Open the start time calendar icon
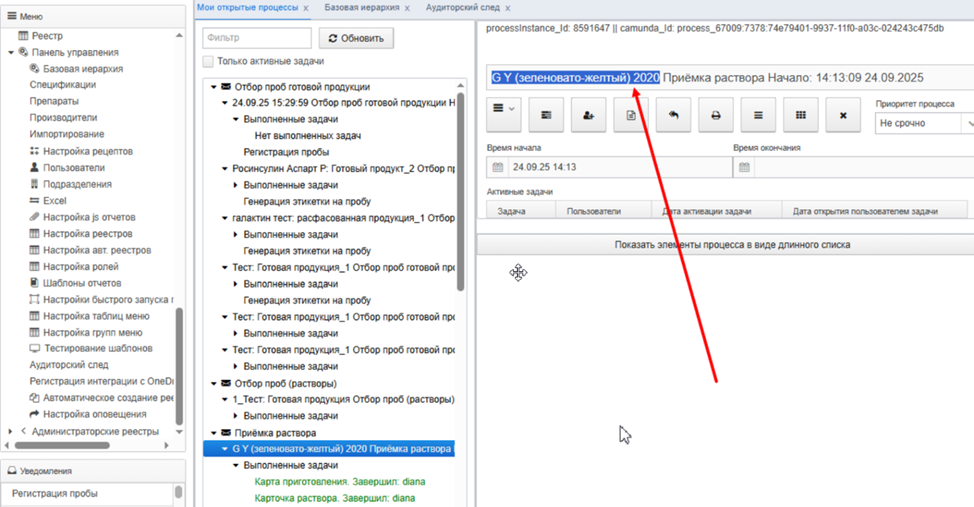This screenshot has height=507, width=974. coord(498,167)
